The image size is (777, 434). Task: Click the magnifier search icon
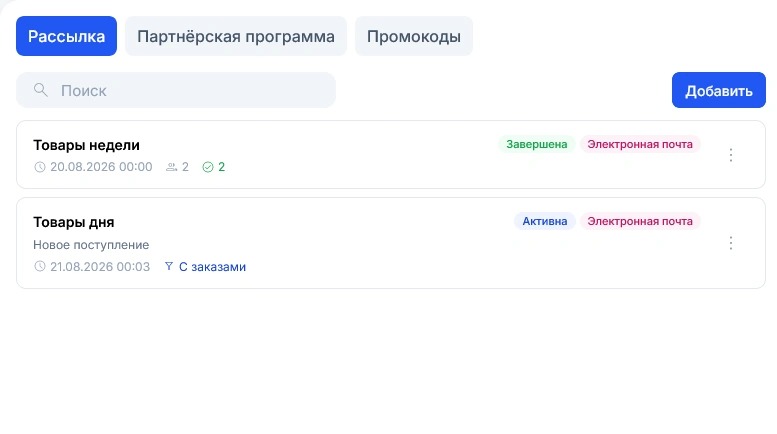[x=41, y=90]
